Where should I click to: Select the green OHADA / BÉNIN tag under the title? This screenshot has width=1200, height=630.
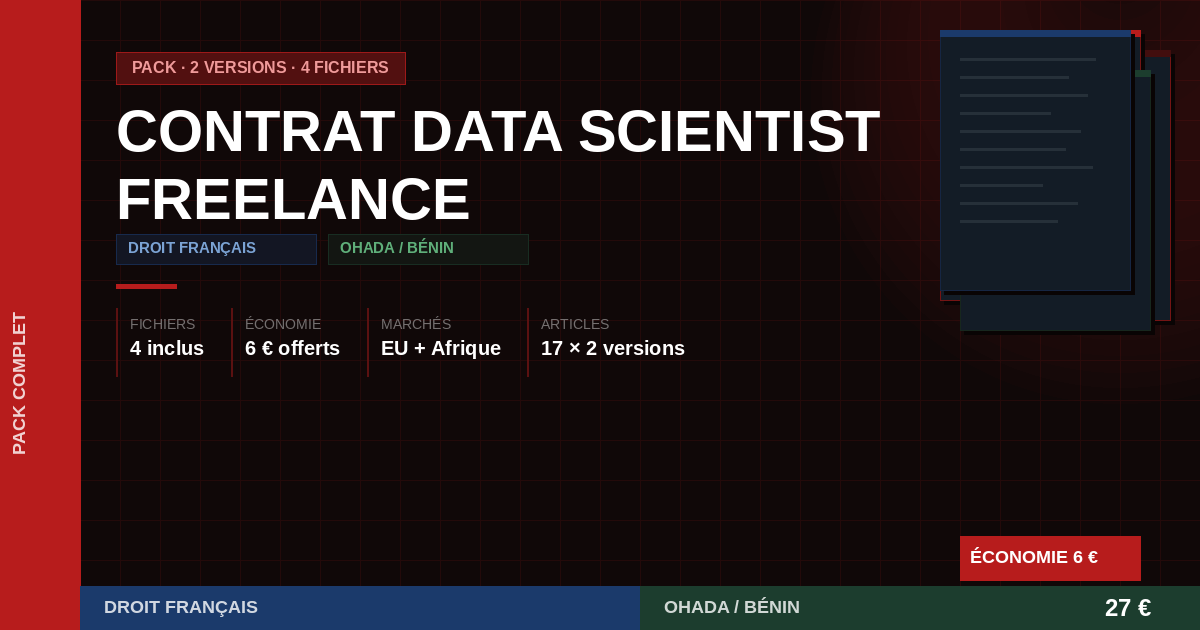pos(428,249)
